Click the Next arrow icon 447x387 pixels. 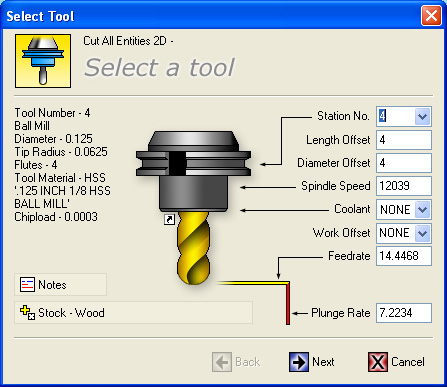coord(299,362)
